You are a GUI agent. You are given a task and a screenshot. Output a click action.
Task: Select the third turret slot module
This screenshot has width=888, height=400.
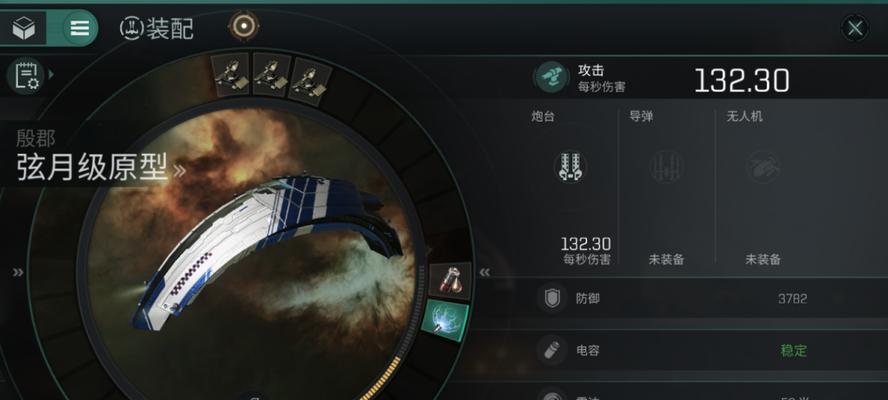(309, 82)
